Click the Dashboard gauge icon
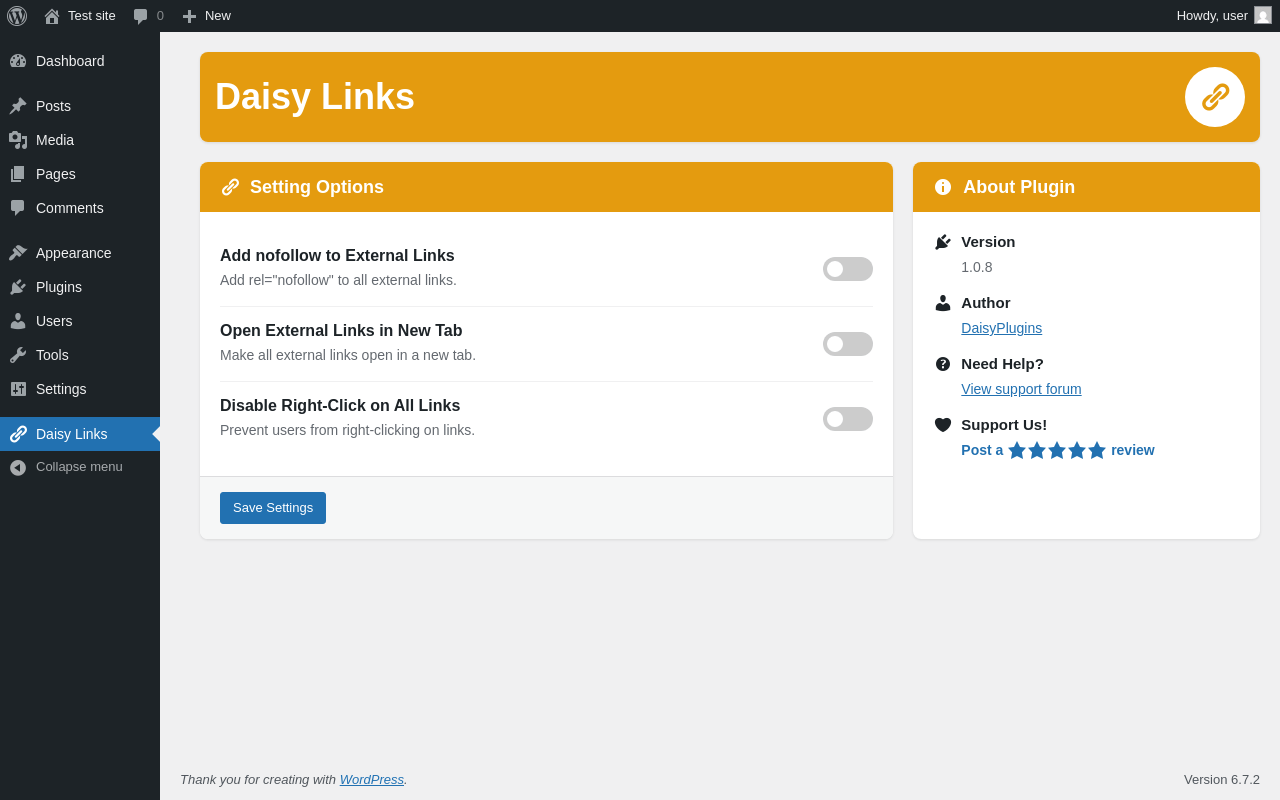The height and width of the screenshot is (800, 1280). tap(18, 61)
